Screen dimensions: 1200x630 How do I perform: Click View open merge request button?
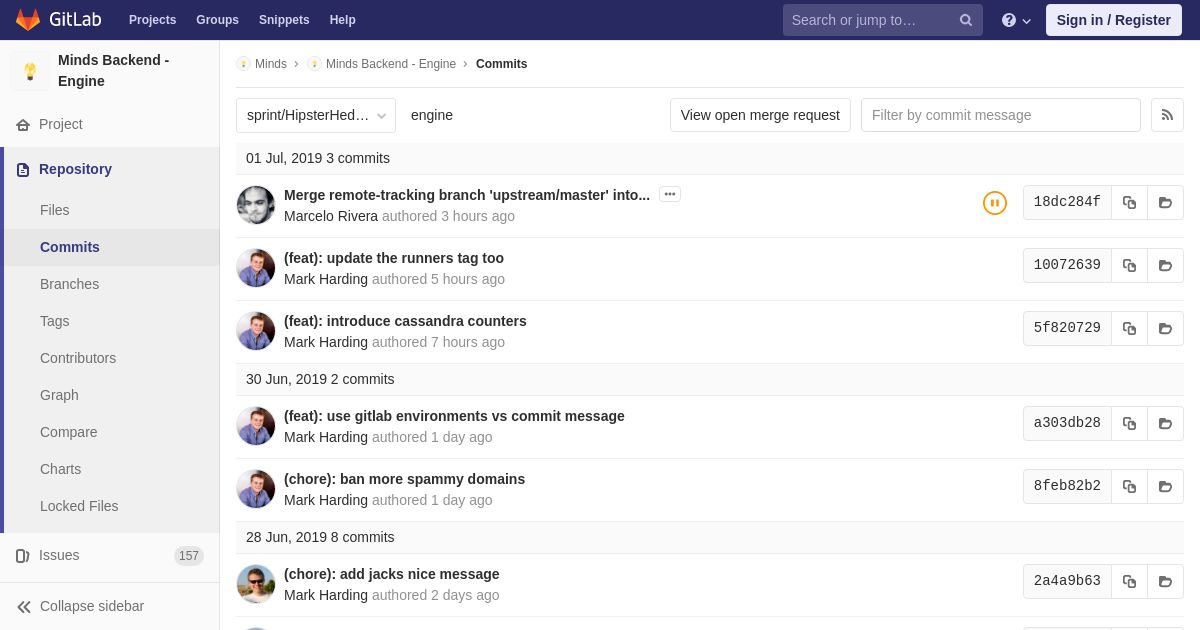tap(760, 115)
